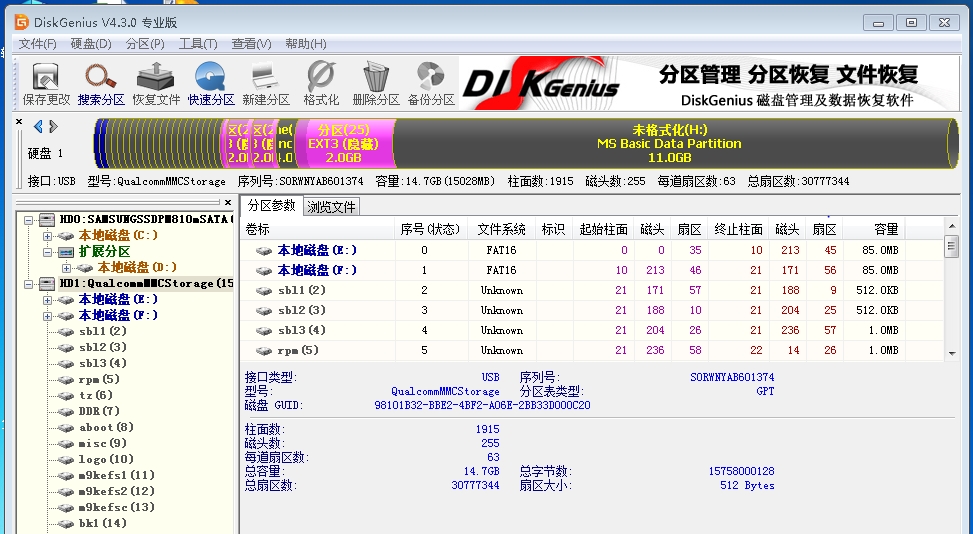Open the 备份分区 backup partition tool

click(431, 84)
